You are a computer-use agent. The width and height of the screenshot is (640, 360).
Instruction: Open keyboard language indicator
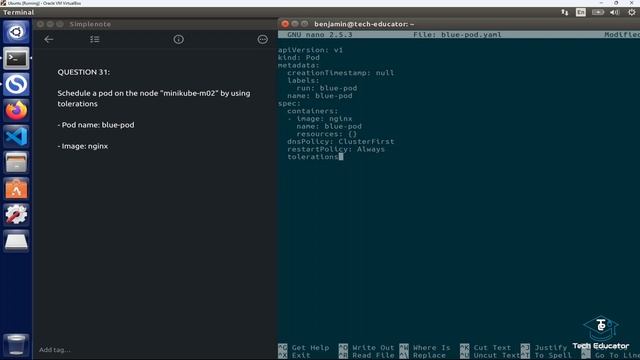[x=580, y=12]
